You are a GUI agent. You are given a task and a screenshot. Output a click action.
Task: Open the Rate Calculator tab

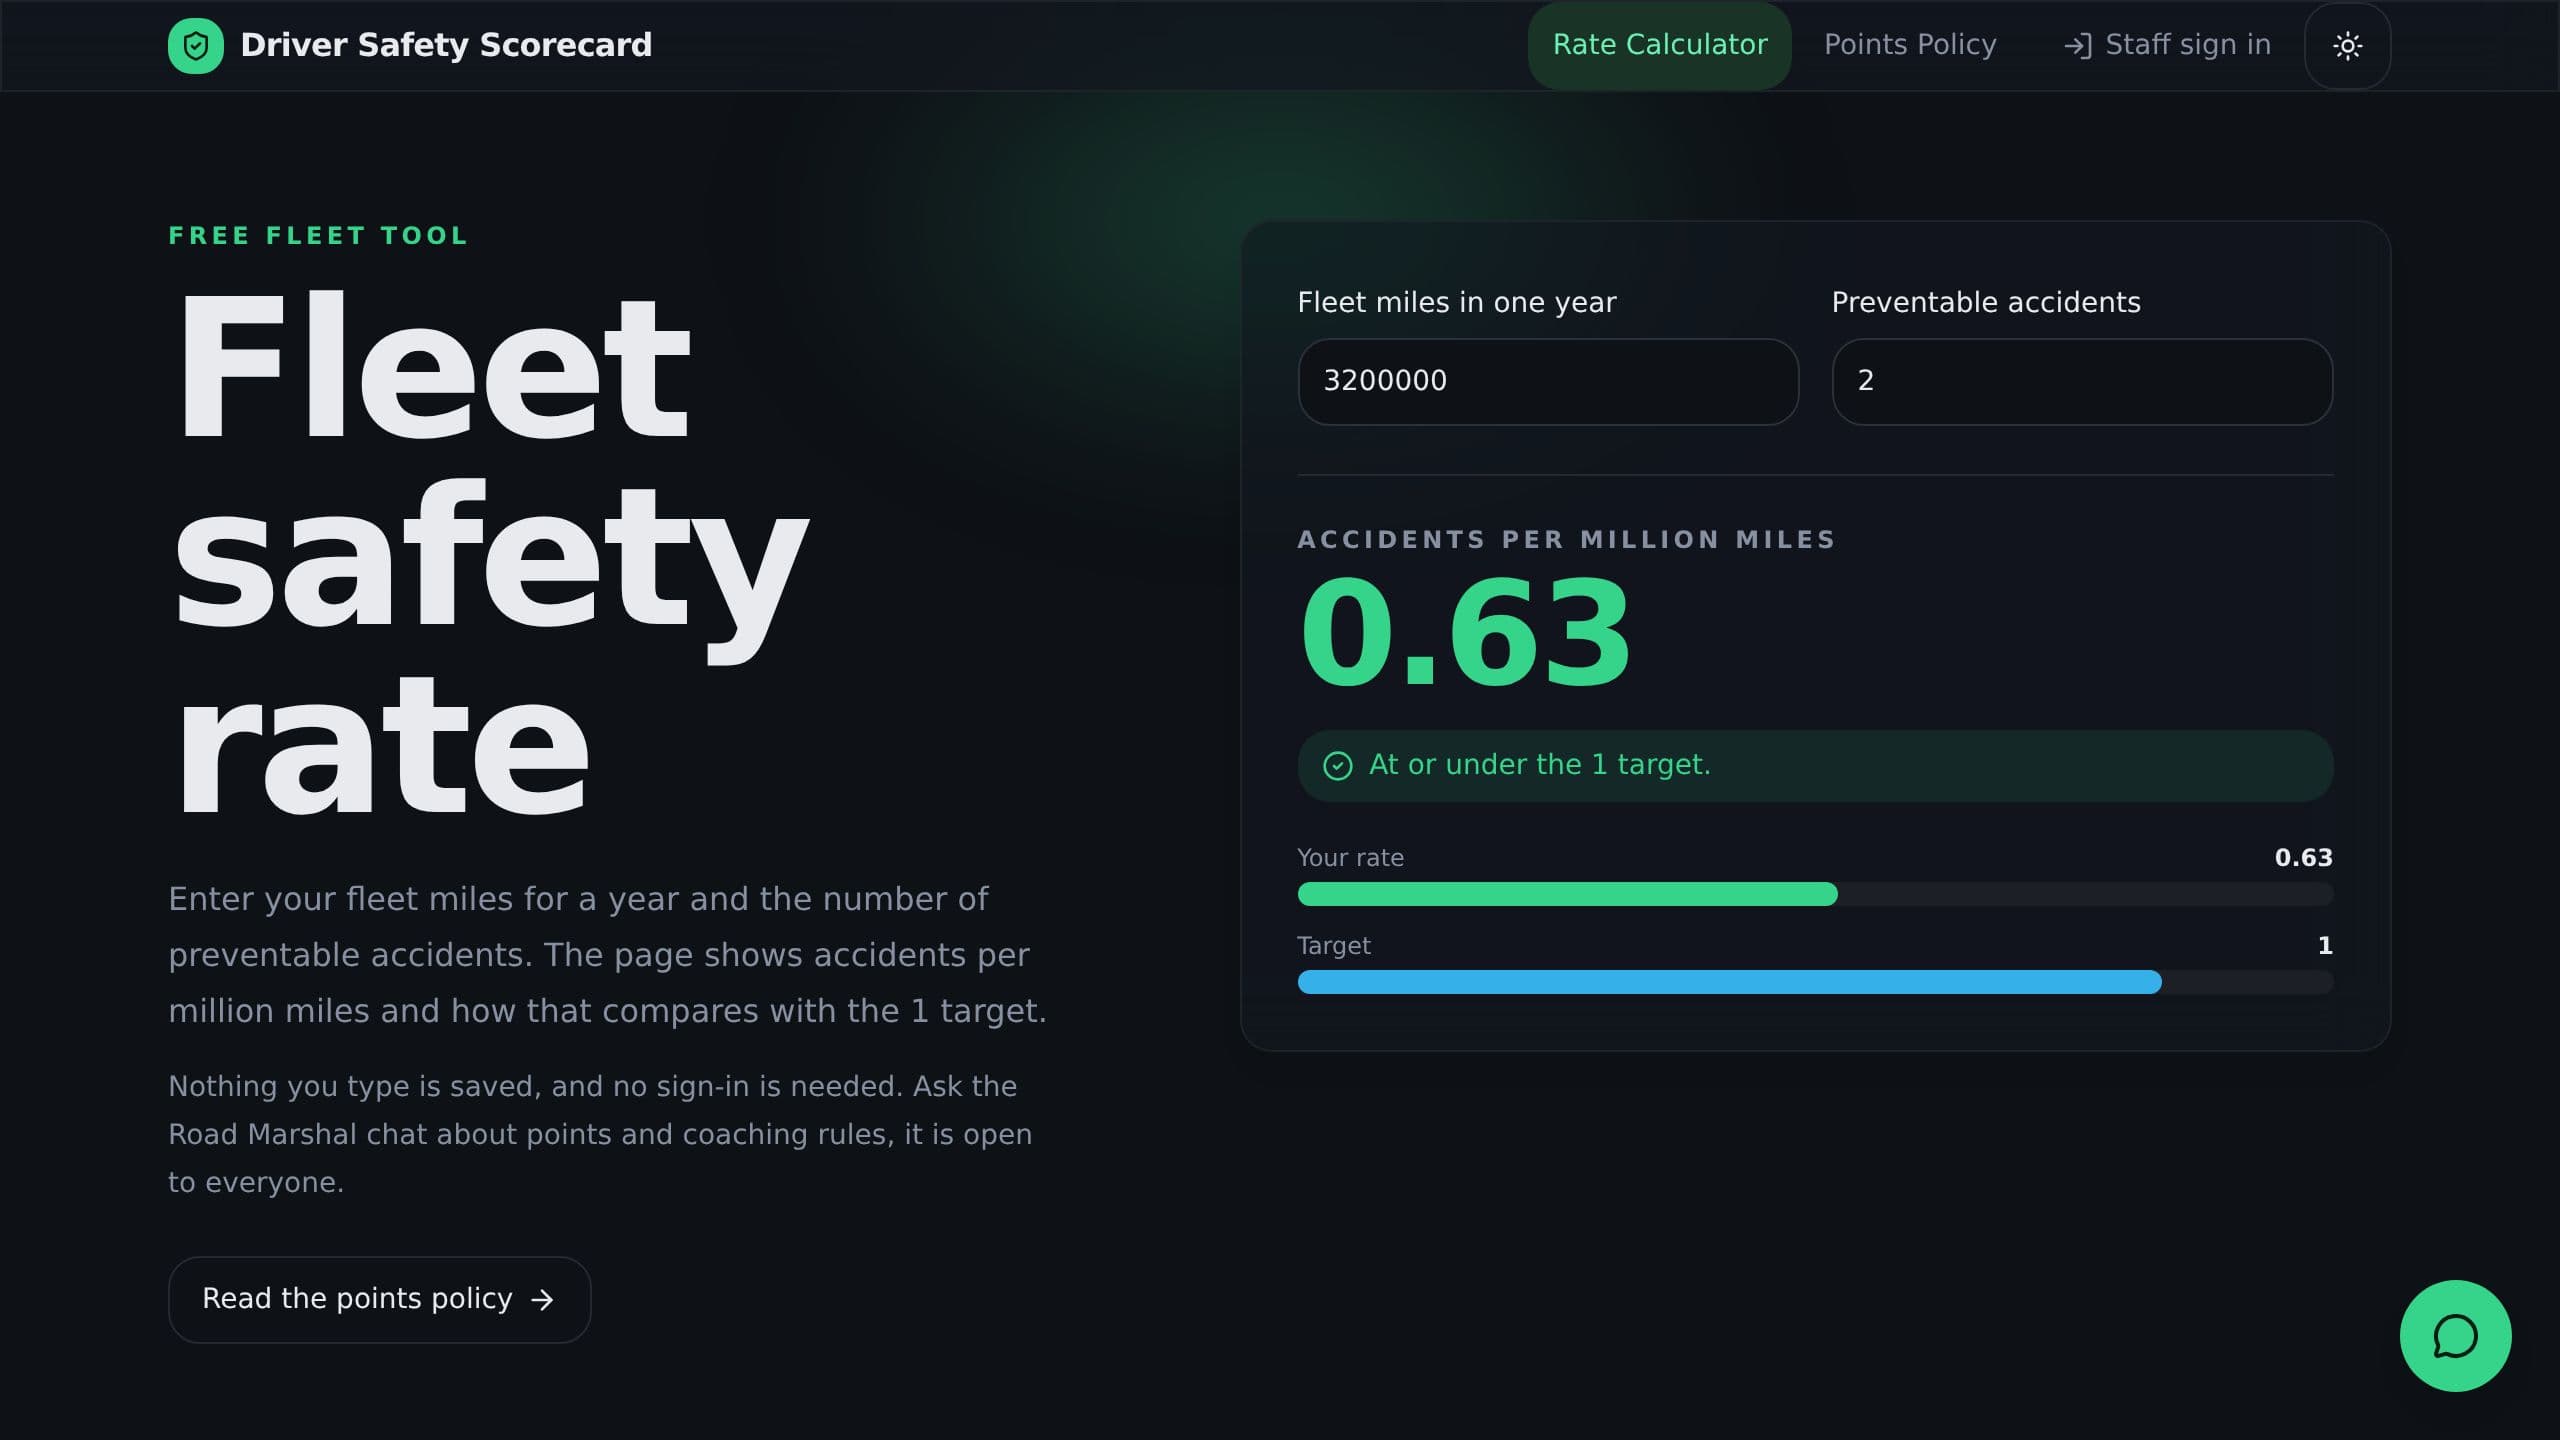click(1659, 46)
